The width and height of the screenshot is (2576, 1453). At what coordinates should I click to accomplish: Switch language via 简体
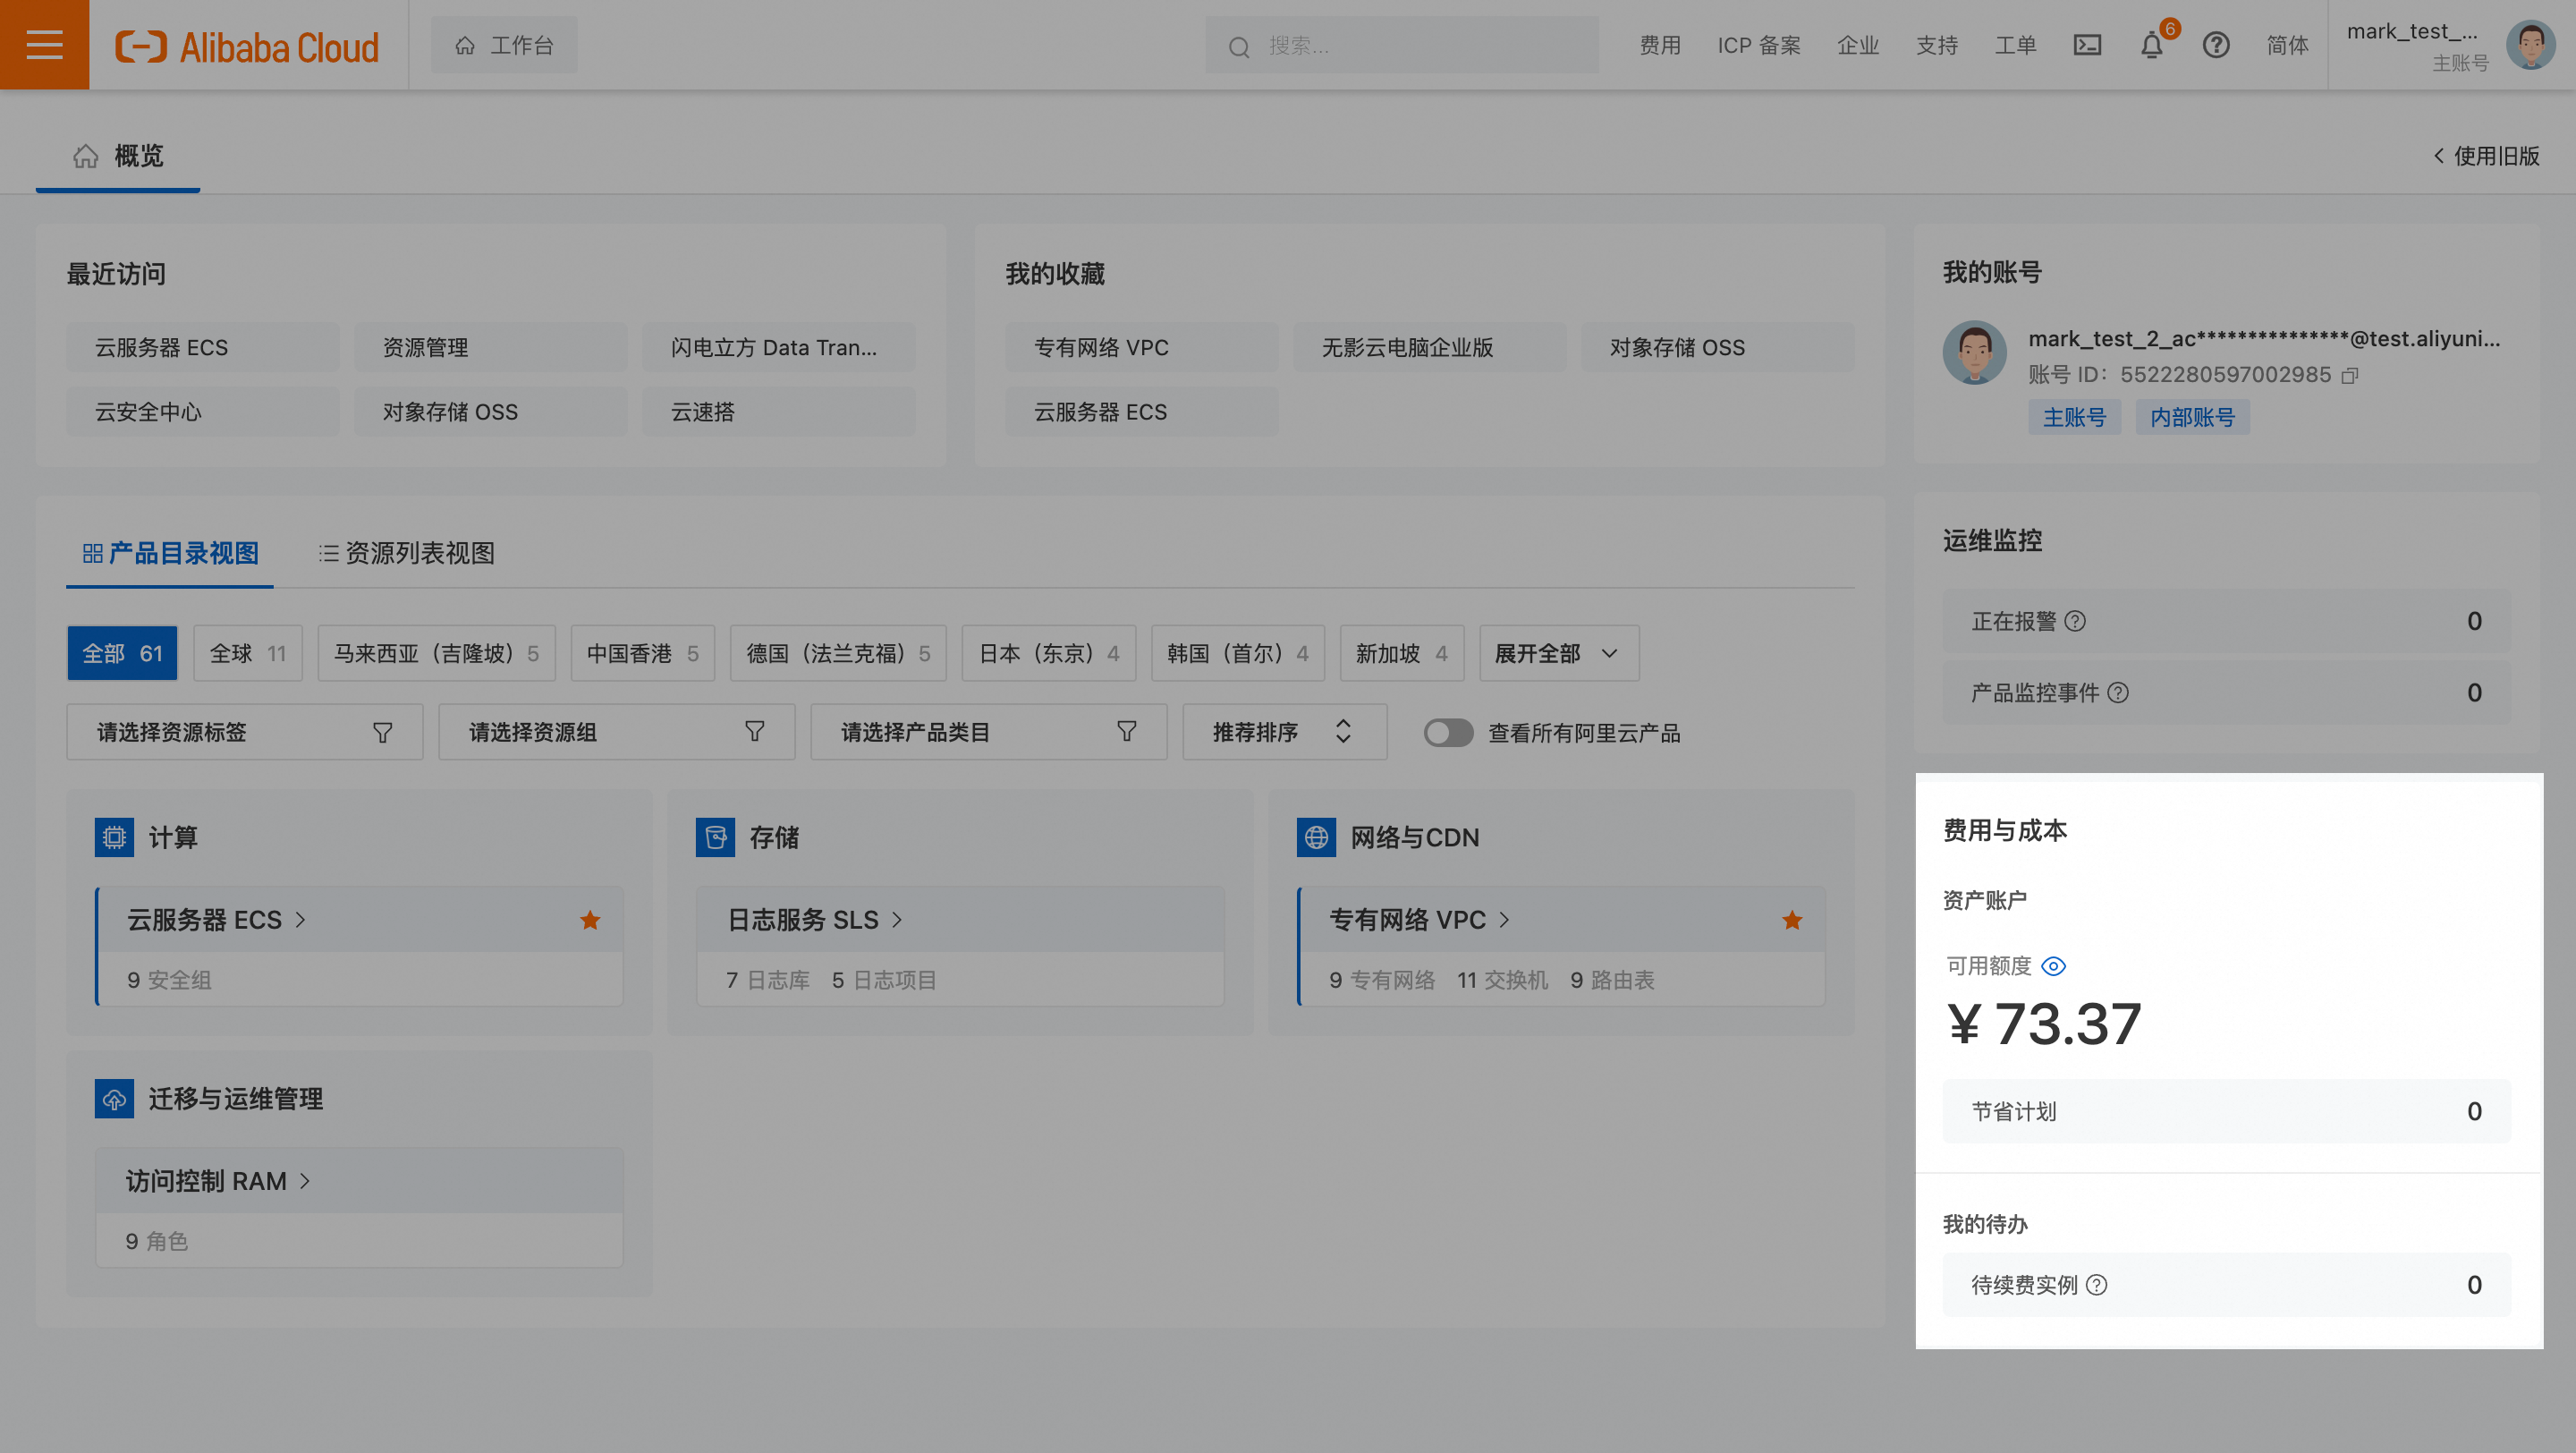click(2287, 46)
